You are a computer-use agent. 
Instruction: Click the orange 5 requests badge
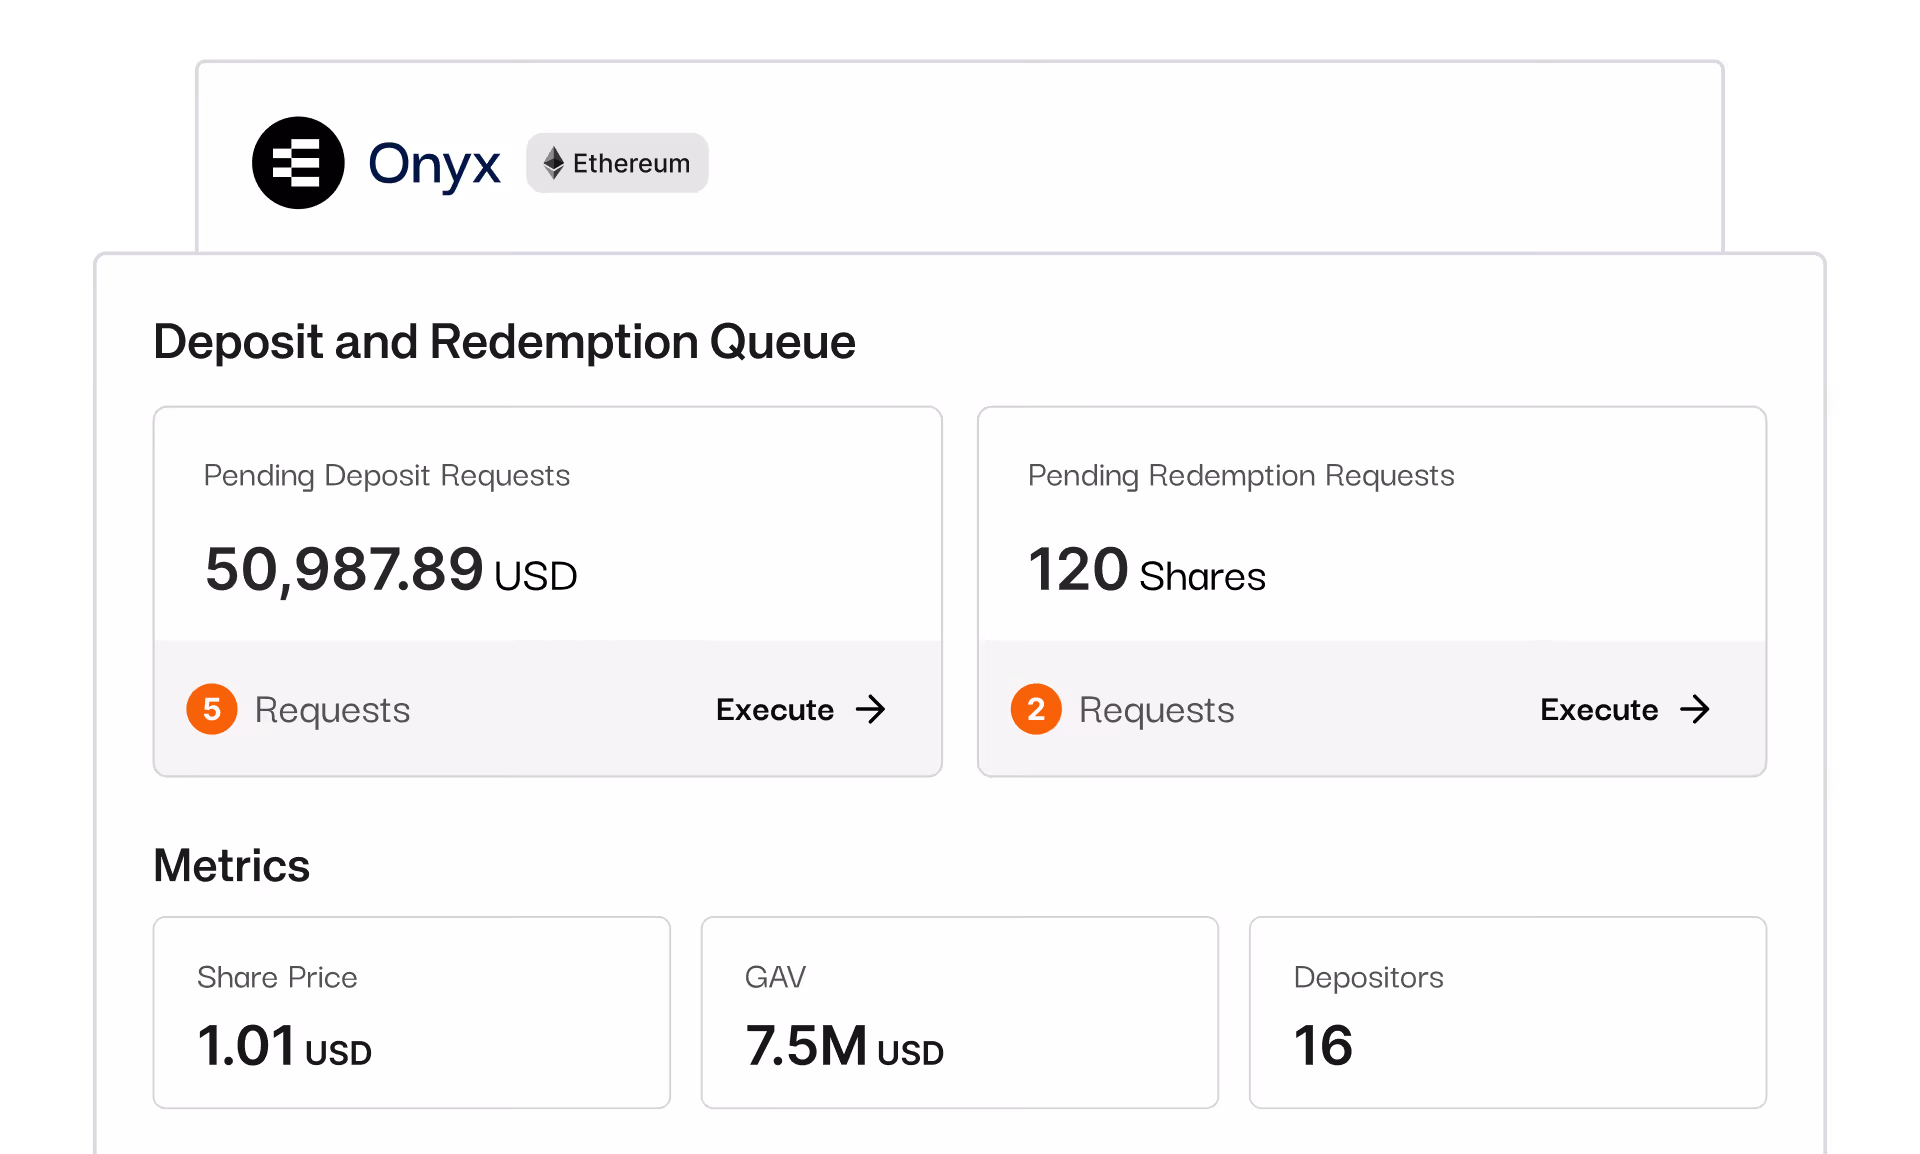tap(212, 709)
